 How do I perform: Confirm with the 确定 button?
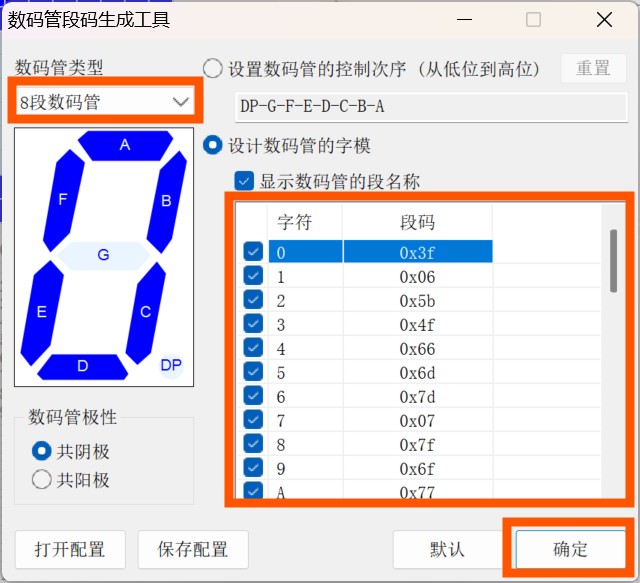point(571,550)
